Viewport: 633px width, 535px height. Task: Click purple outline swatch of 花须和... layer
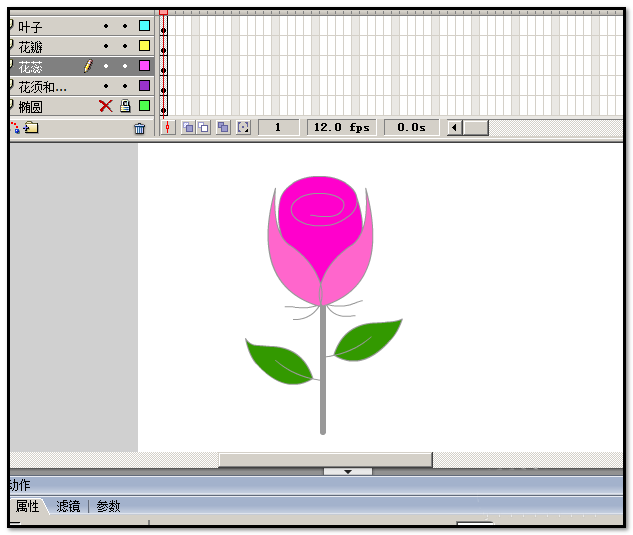click(x=145, y=86)
